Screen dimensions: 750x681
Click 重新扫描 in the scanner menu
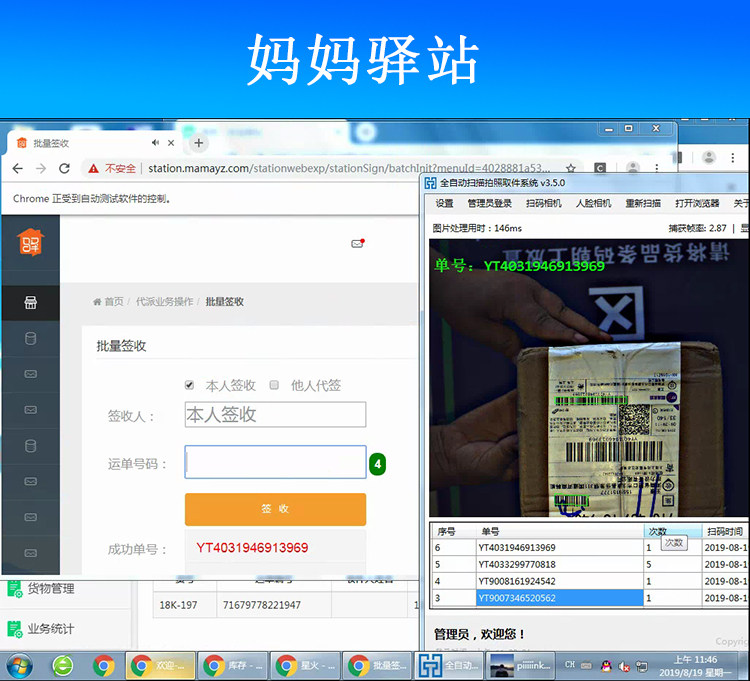click(643, 203)
